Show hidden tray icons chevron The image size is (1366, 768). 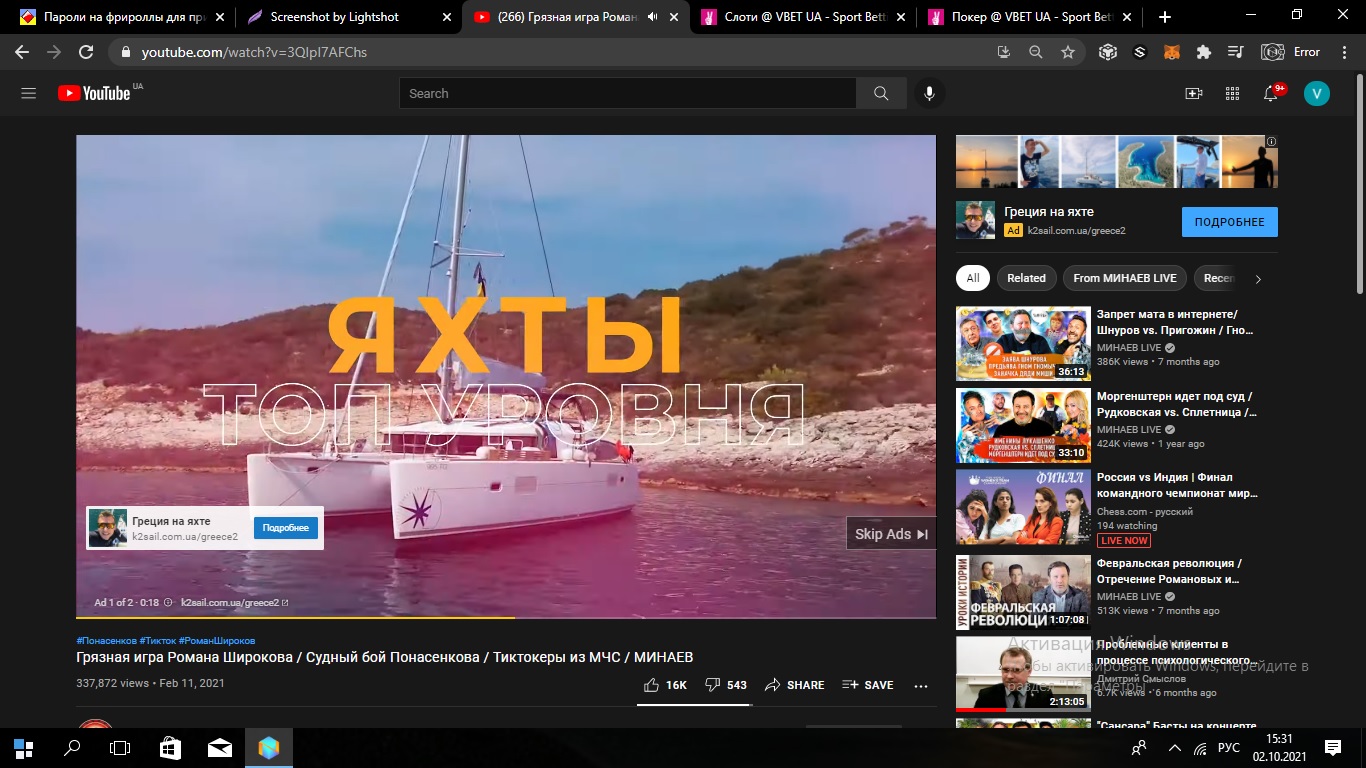click(x=1174, y=747)
